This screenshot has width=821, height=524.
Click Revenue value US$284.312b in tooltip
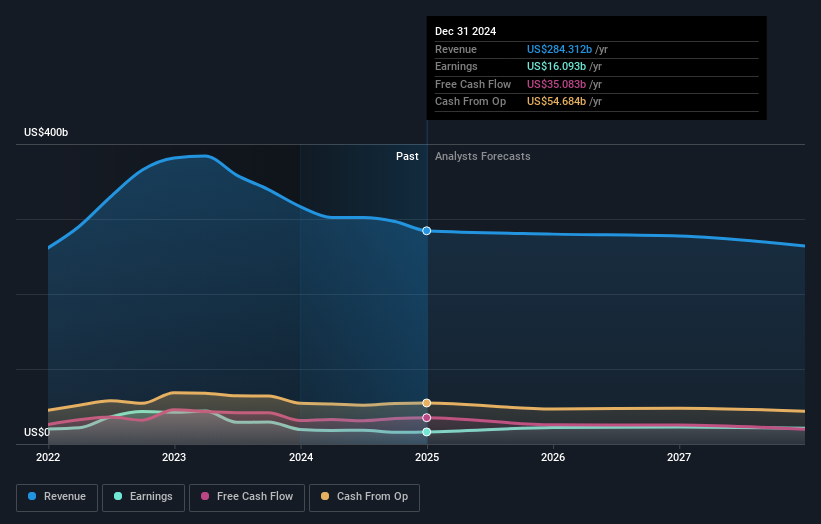tap(559, 49)
